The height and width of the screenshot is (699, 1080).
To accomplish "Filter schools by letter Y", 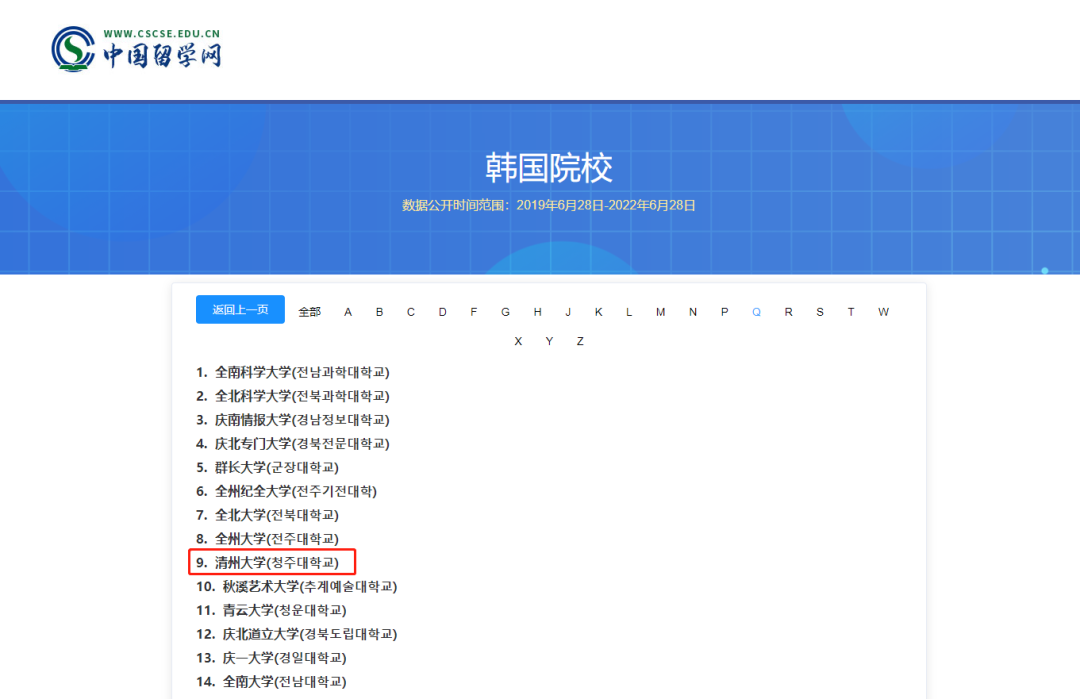I will [549, 341].
